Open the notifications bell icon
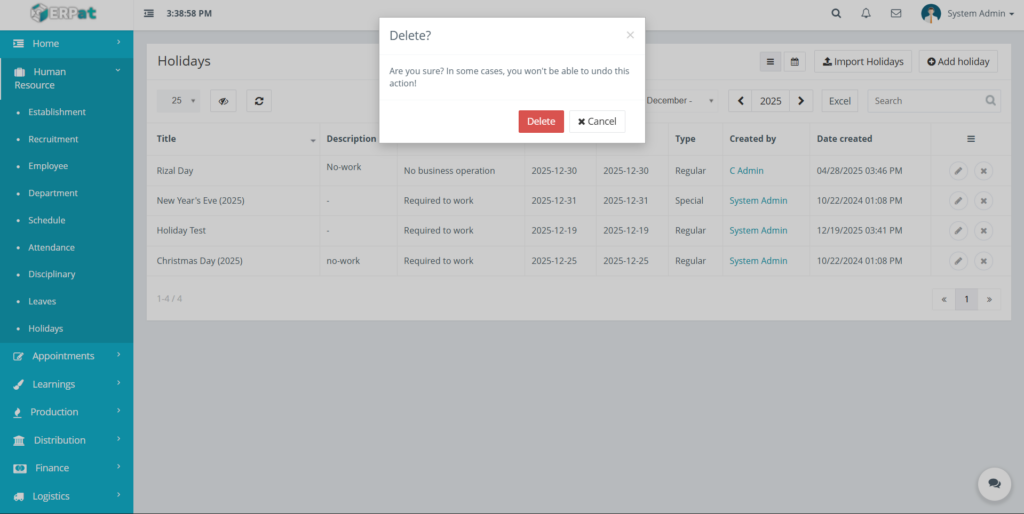1024x514 pixels. tap(866, 14)
